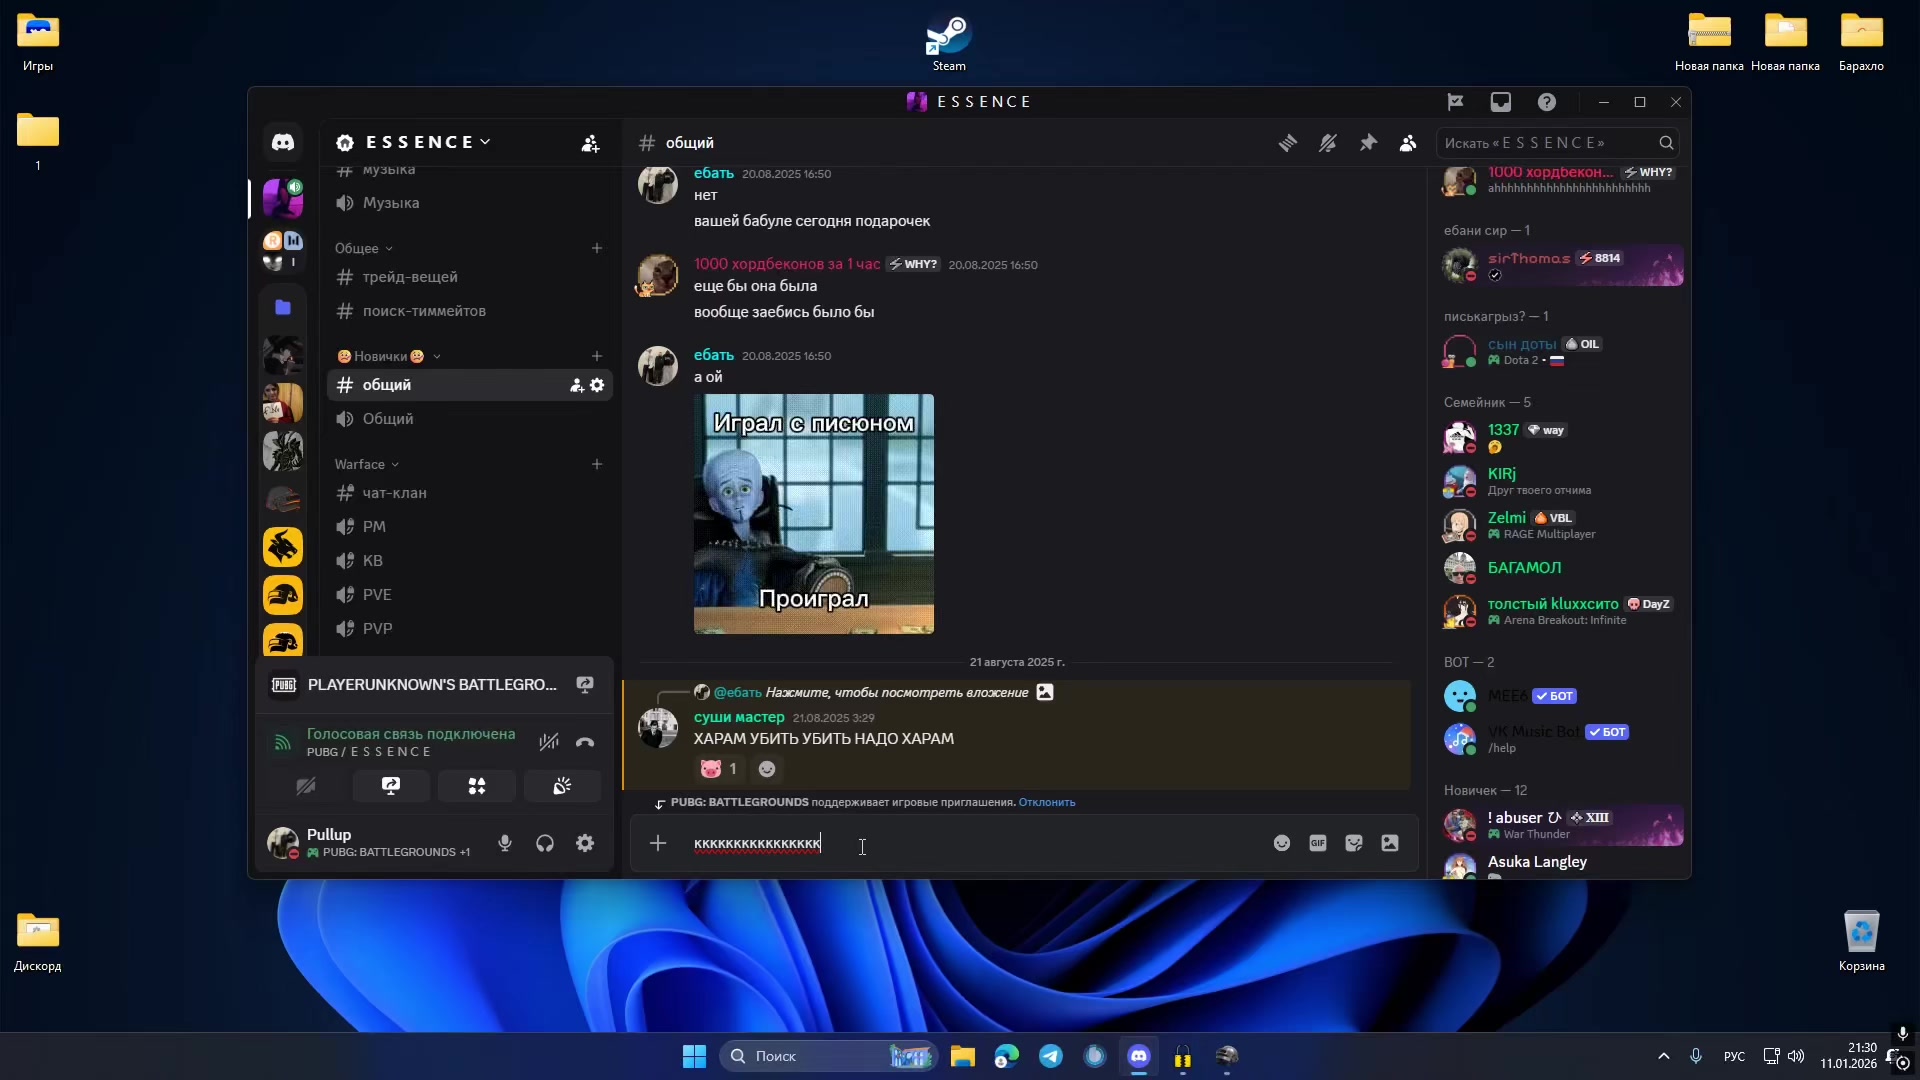Add channel to the Warface category
Viewport: 1920px width, 1080px height.
point(597,464)
